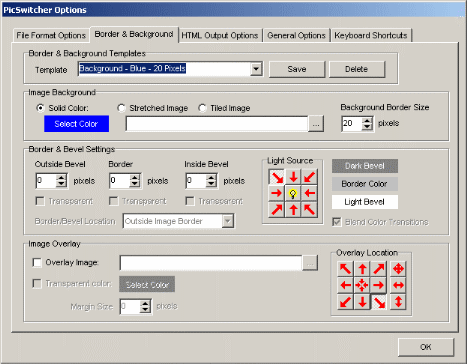Select the Border & Background tab

[134, 34]
